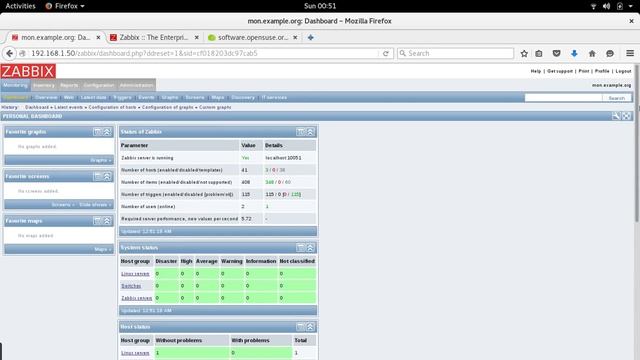Image resolution: width=640 pixels, height=360 pixels.
Task: Open the Activities overview
Action: [20, 6]
